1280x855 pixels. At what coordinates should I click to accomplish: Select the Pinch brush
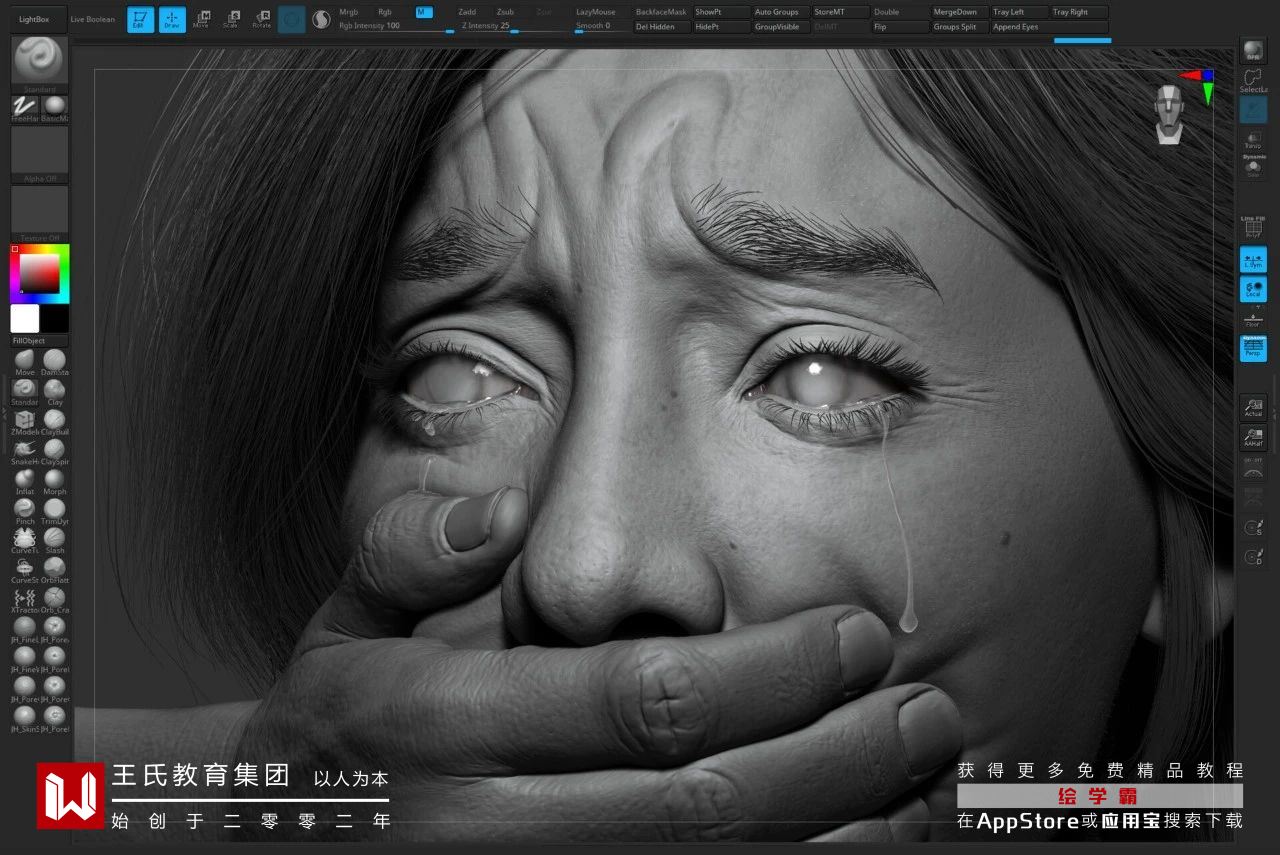click(x=24, y=509)
